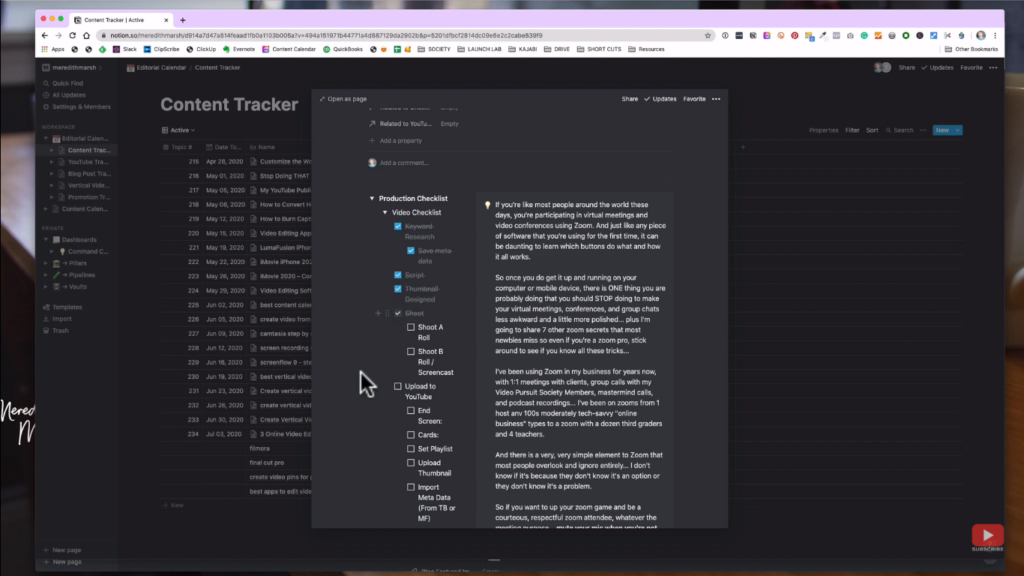Click the Vaults page icon in sidebar
This screenshot has width=1024, height=576.
56,287
